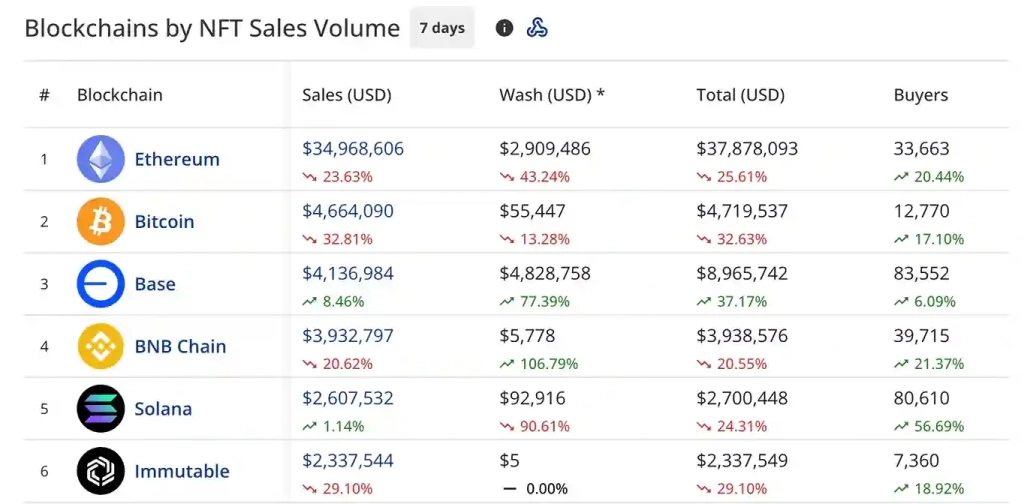
Task: Open the Bitcoin blockchain link
Action: 164,222
